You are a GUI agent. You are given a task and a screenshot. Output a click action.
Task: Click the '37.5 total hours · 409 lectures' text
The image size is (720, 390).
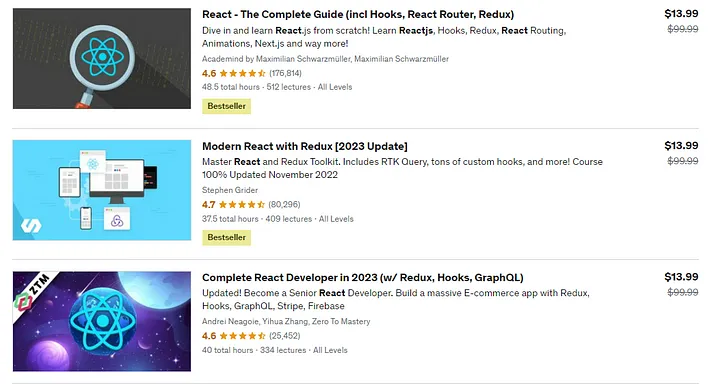click(257, 219)
